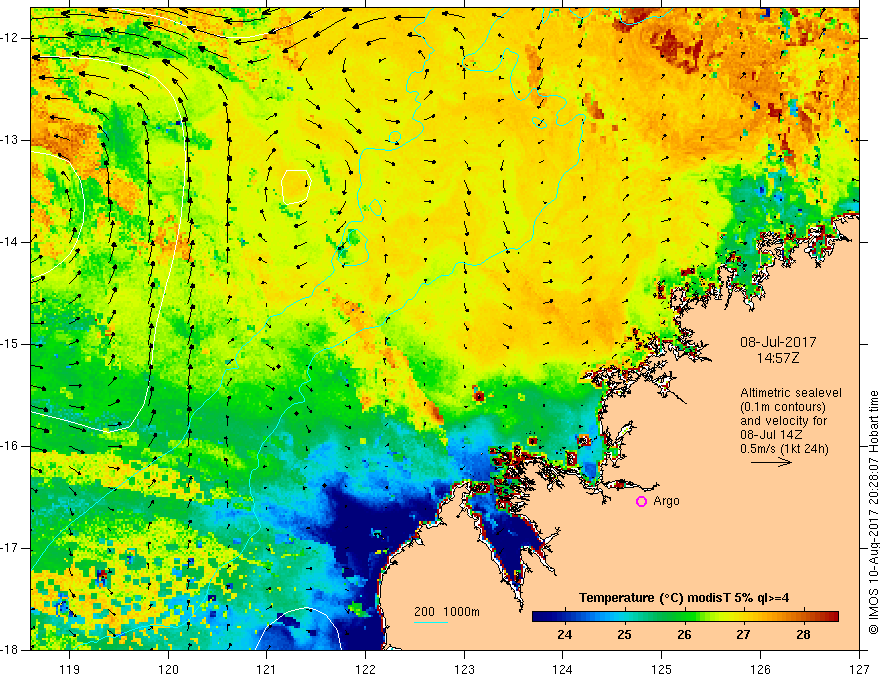Click the Altimetric sealevel caption line

(791, 393)
